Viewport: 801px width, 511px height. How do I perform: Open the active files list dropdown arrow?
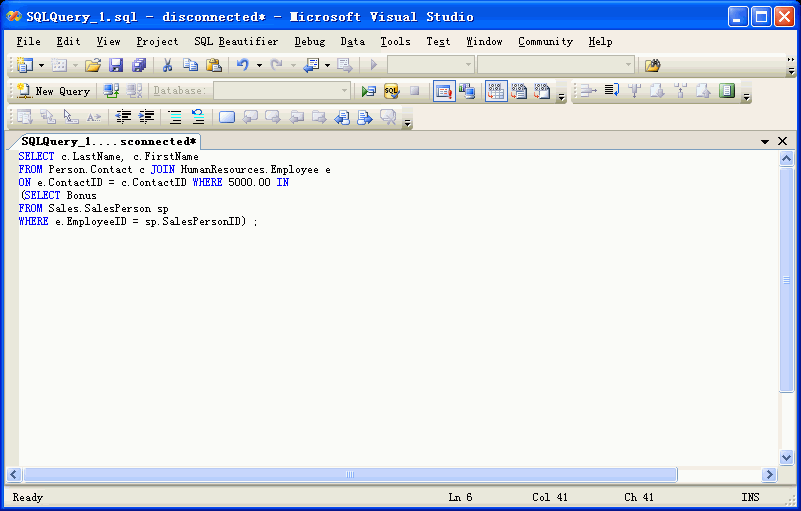(x=765, y=142)
